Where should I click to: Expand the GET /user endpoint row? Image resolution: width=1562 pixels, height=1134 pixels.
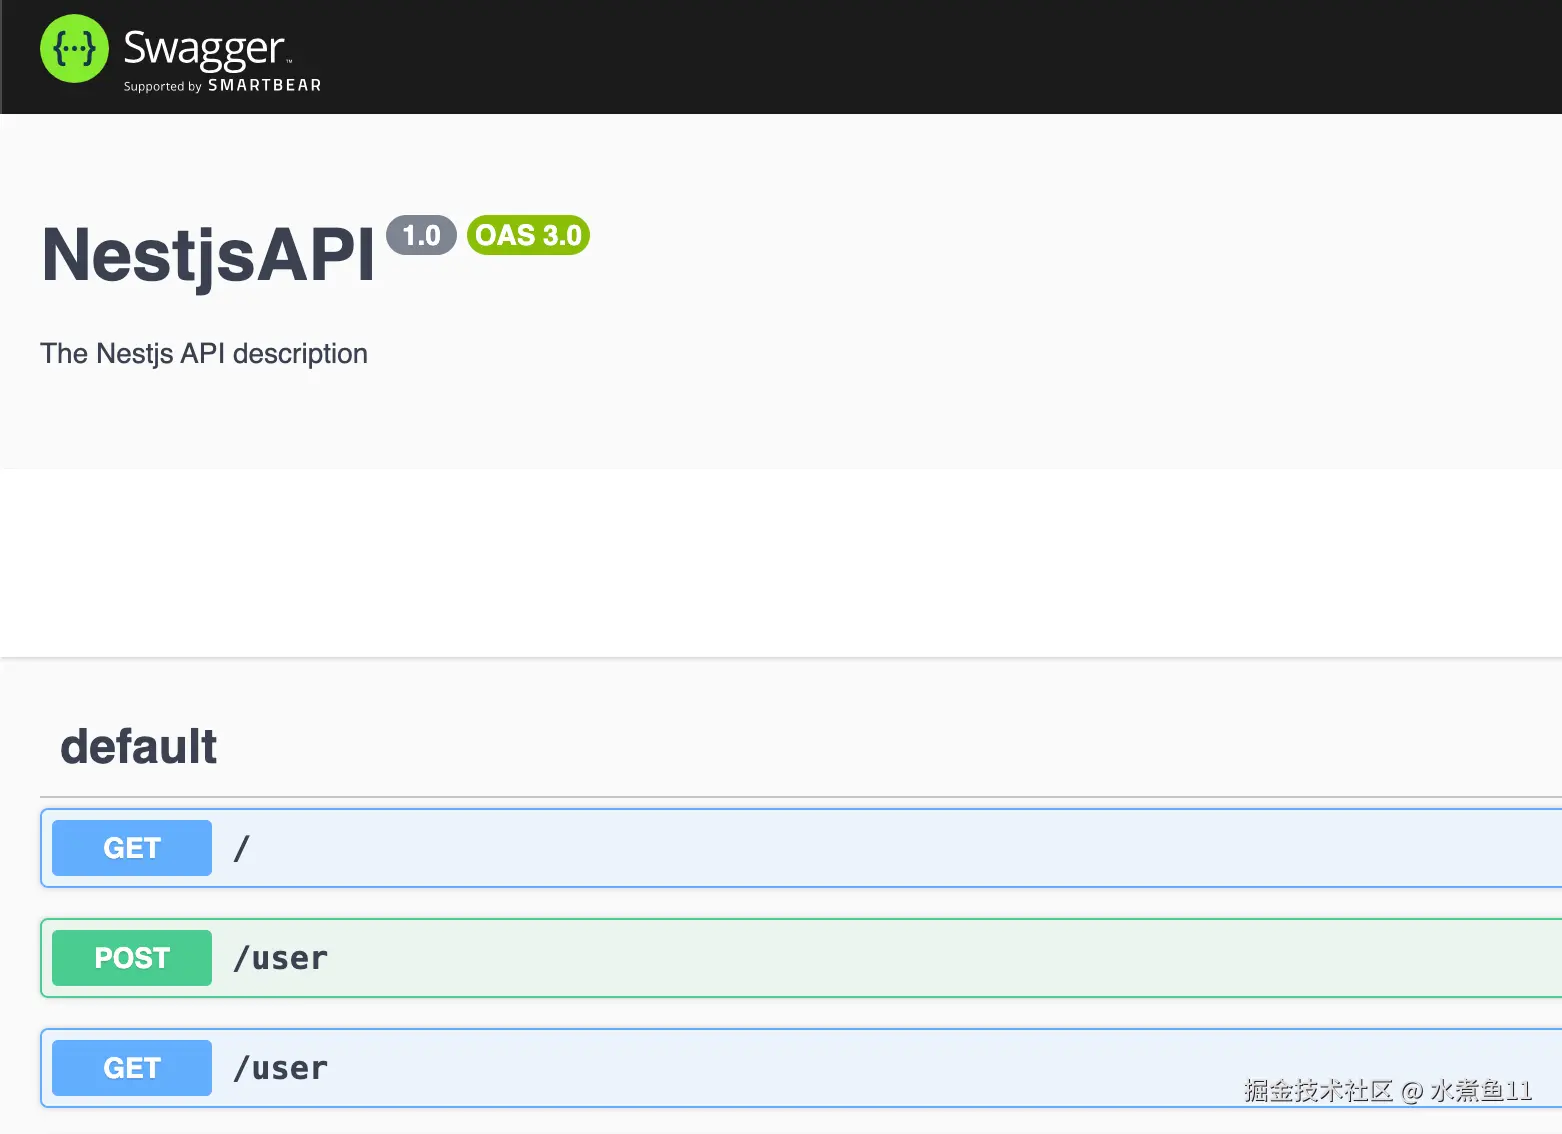pos(801,1068)
